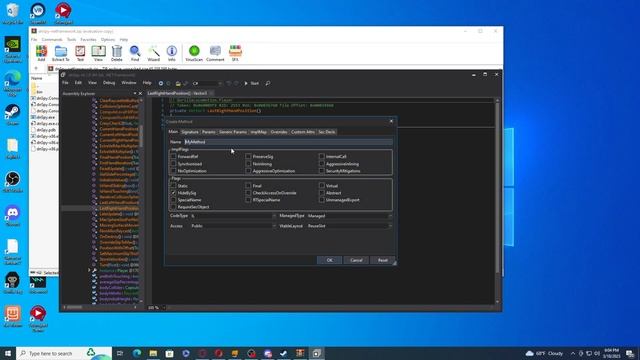Click dnSpy search magnifier icon
Image resolution: width=640 pixels, height=360 pixels.
(x=268, y=83)
